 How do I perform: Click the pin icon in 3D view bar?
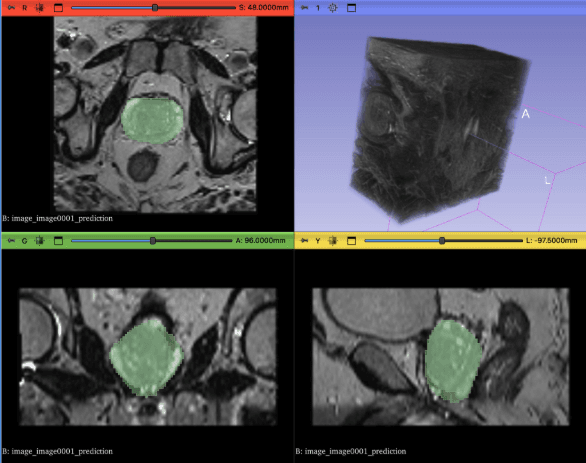point(305,8)
